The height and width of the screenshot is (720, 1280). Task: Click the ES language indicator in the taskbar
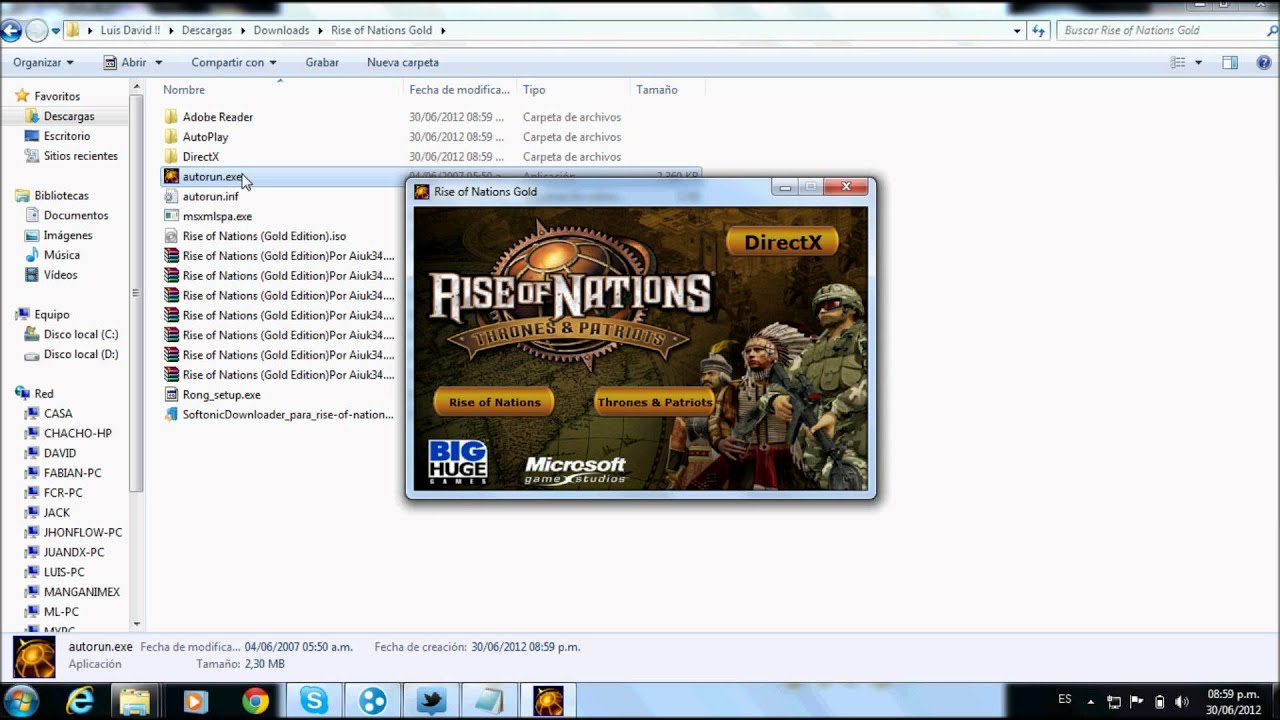[1065, 699]
